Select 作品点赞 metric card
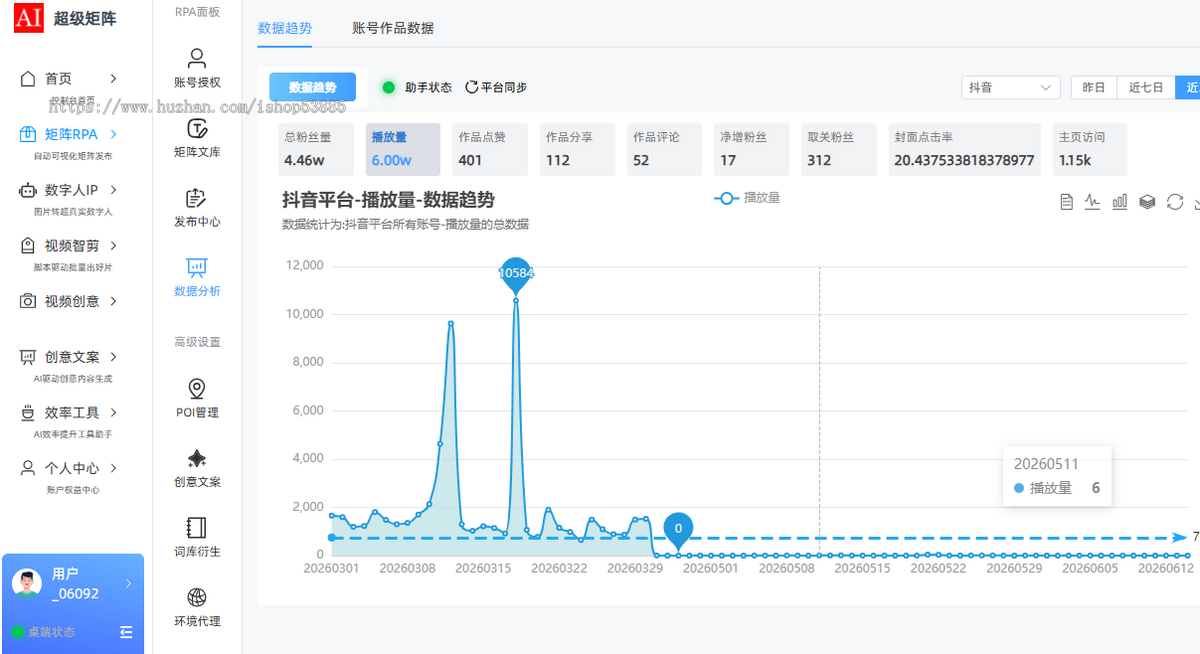Viewport: 1200px width, 654px height. coord(490,149)
